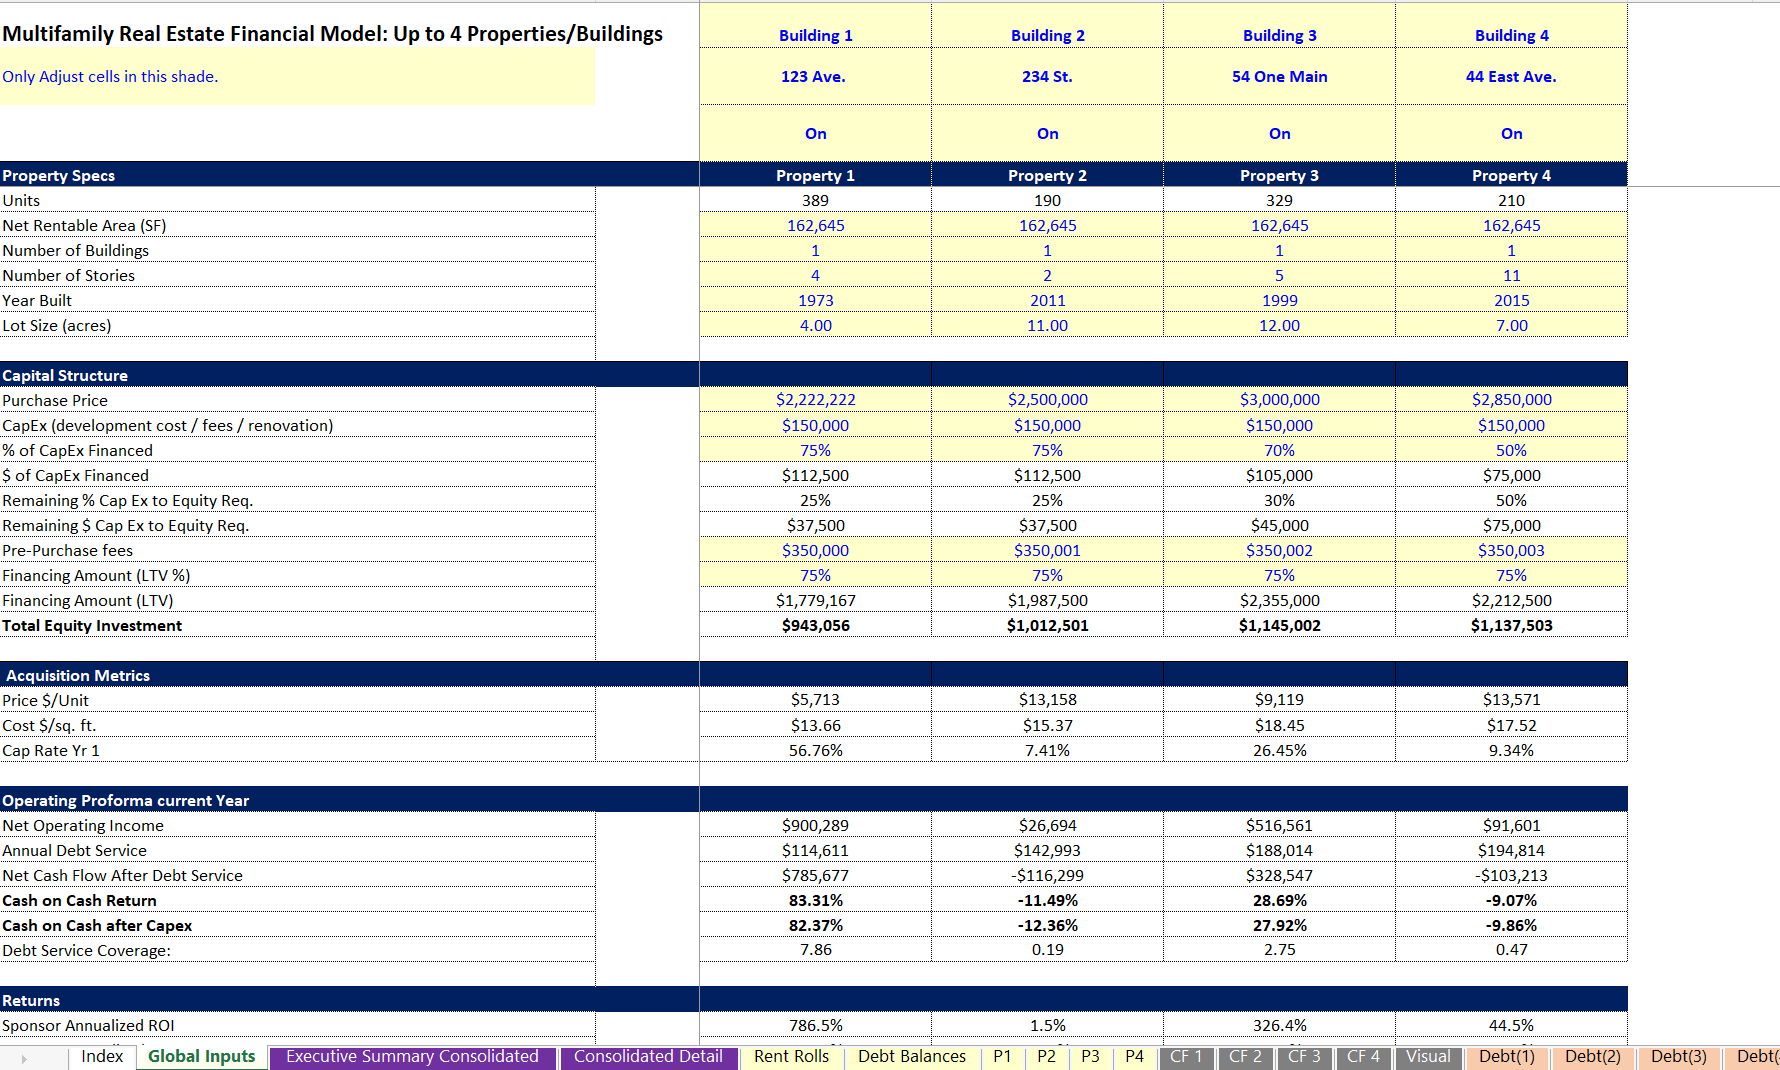Select Number of Stories cell 11
Image resolution: width=1780 pixels, height=1070 pixels.
point(1511,275)
